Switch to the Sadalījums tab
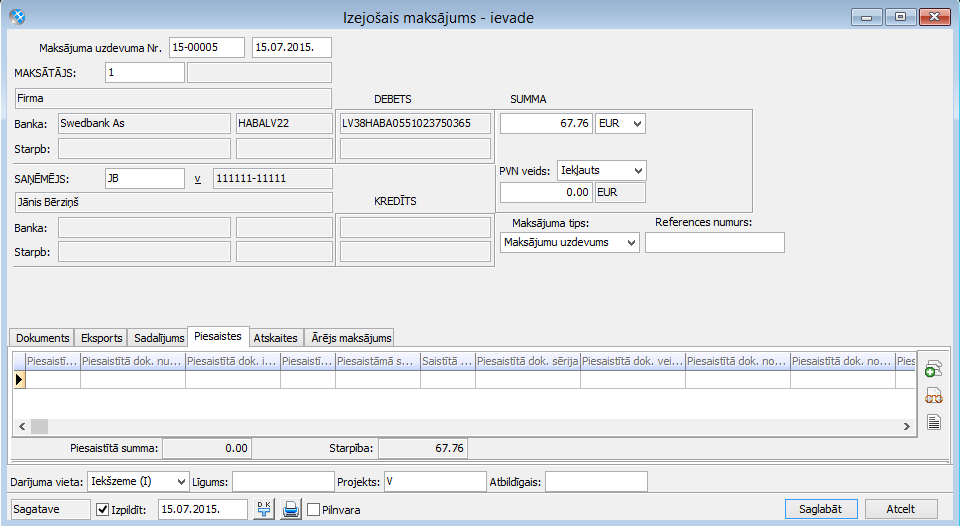960x526 pixels. [159, 338]
